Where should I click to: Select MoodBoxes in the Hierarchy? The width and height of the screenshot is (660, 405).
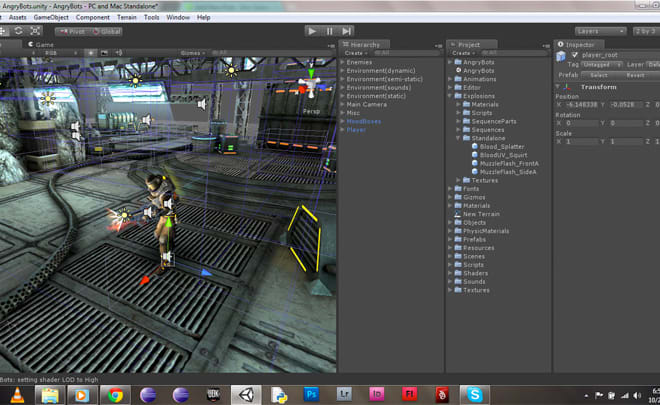[364, 121]
